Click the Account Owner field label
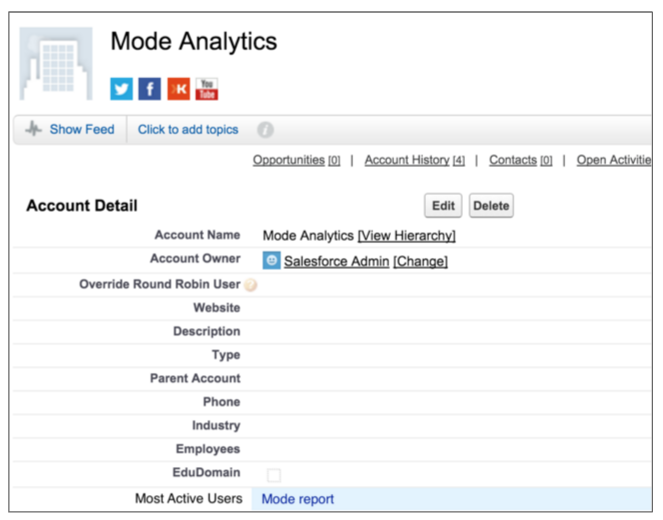This screenshot has height=520, width=663. click(x=195, y=258)
